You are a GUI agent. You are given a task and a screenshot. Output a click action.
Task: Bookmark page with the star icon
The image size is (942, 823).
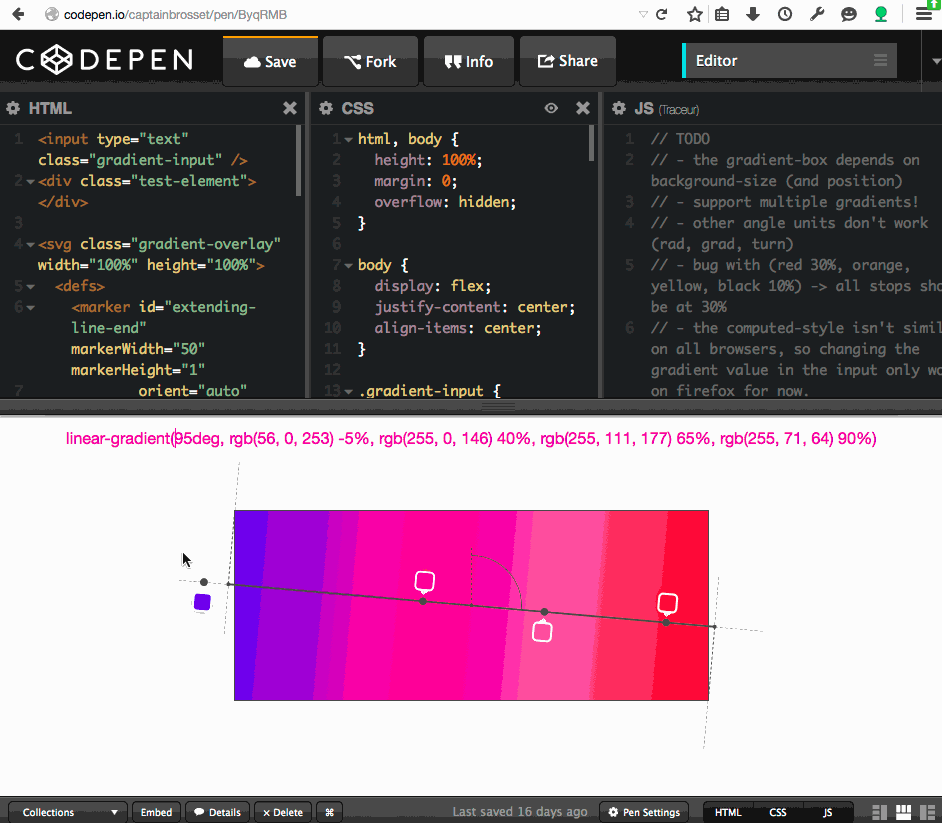[695, 15]
